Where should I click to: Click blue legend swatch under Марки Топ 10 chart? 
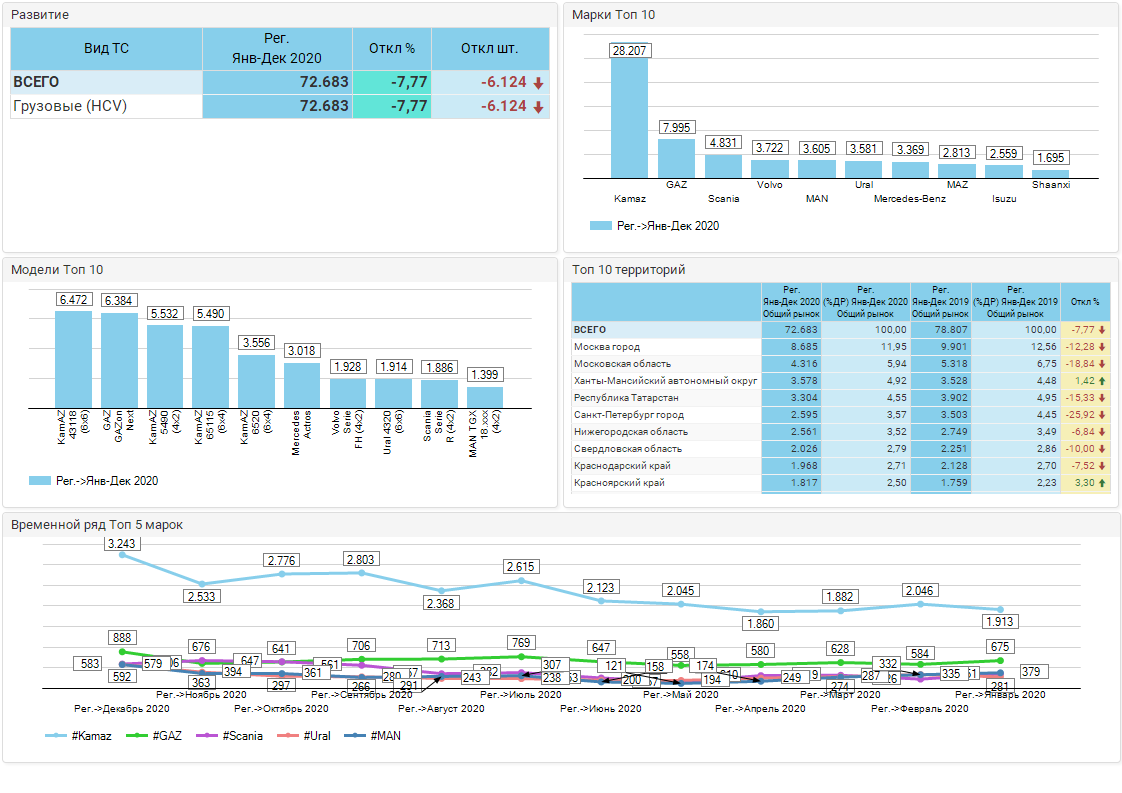pos(600,226)
